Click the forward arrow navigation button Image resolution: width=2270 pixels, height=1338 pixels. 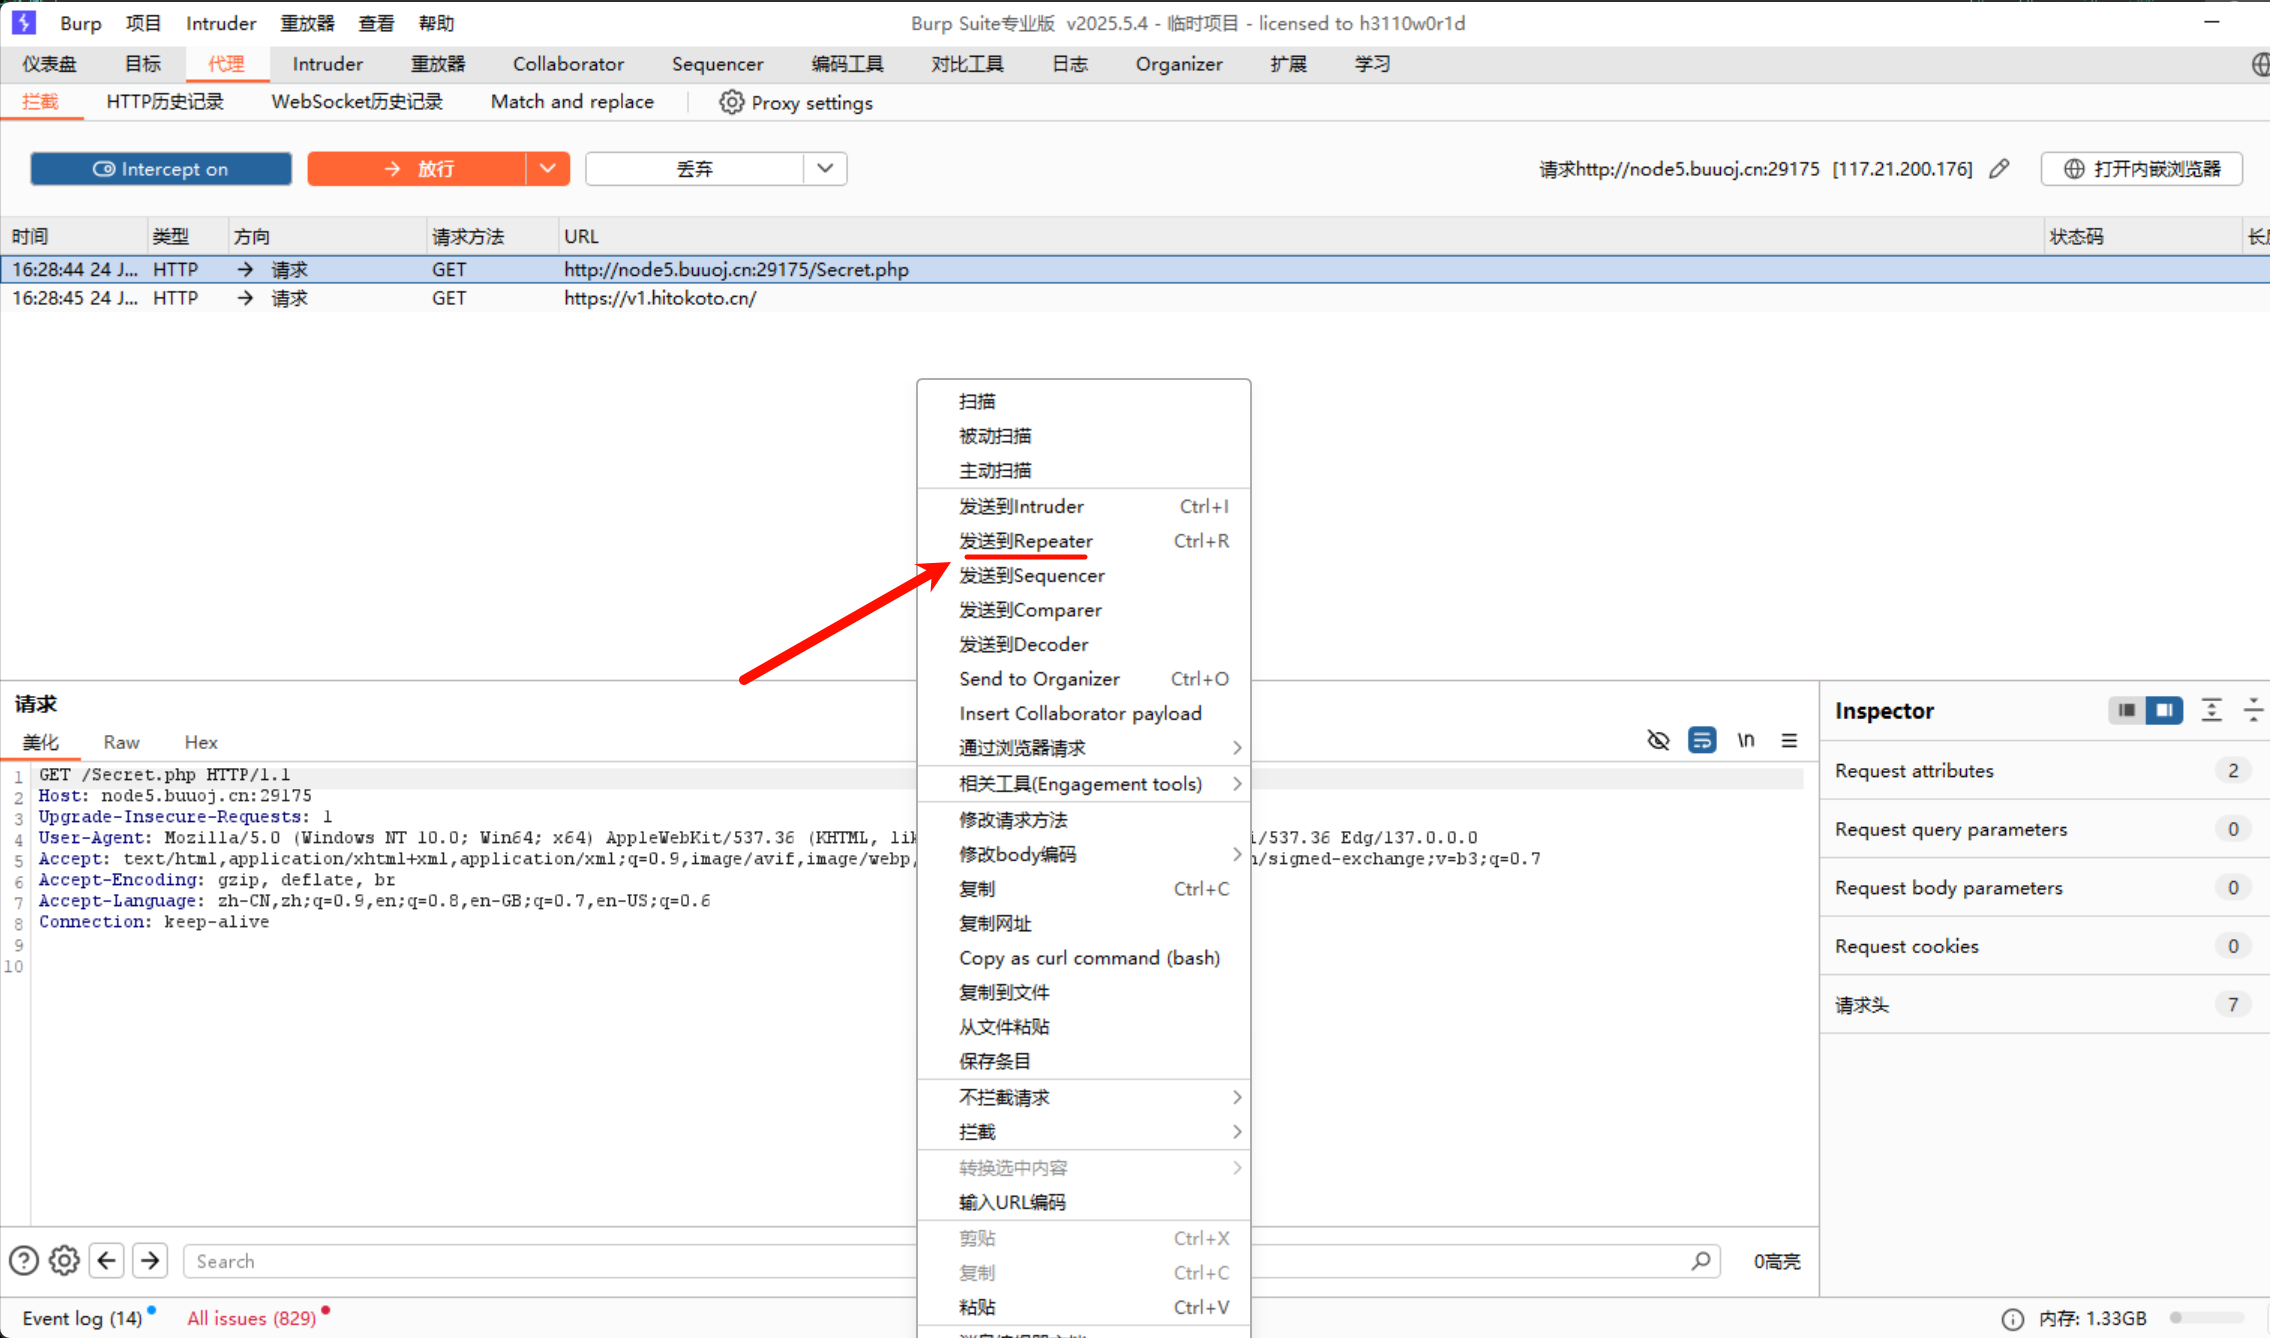point(150,1260)
